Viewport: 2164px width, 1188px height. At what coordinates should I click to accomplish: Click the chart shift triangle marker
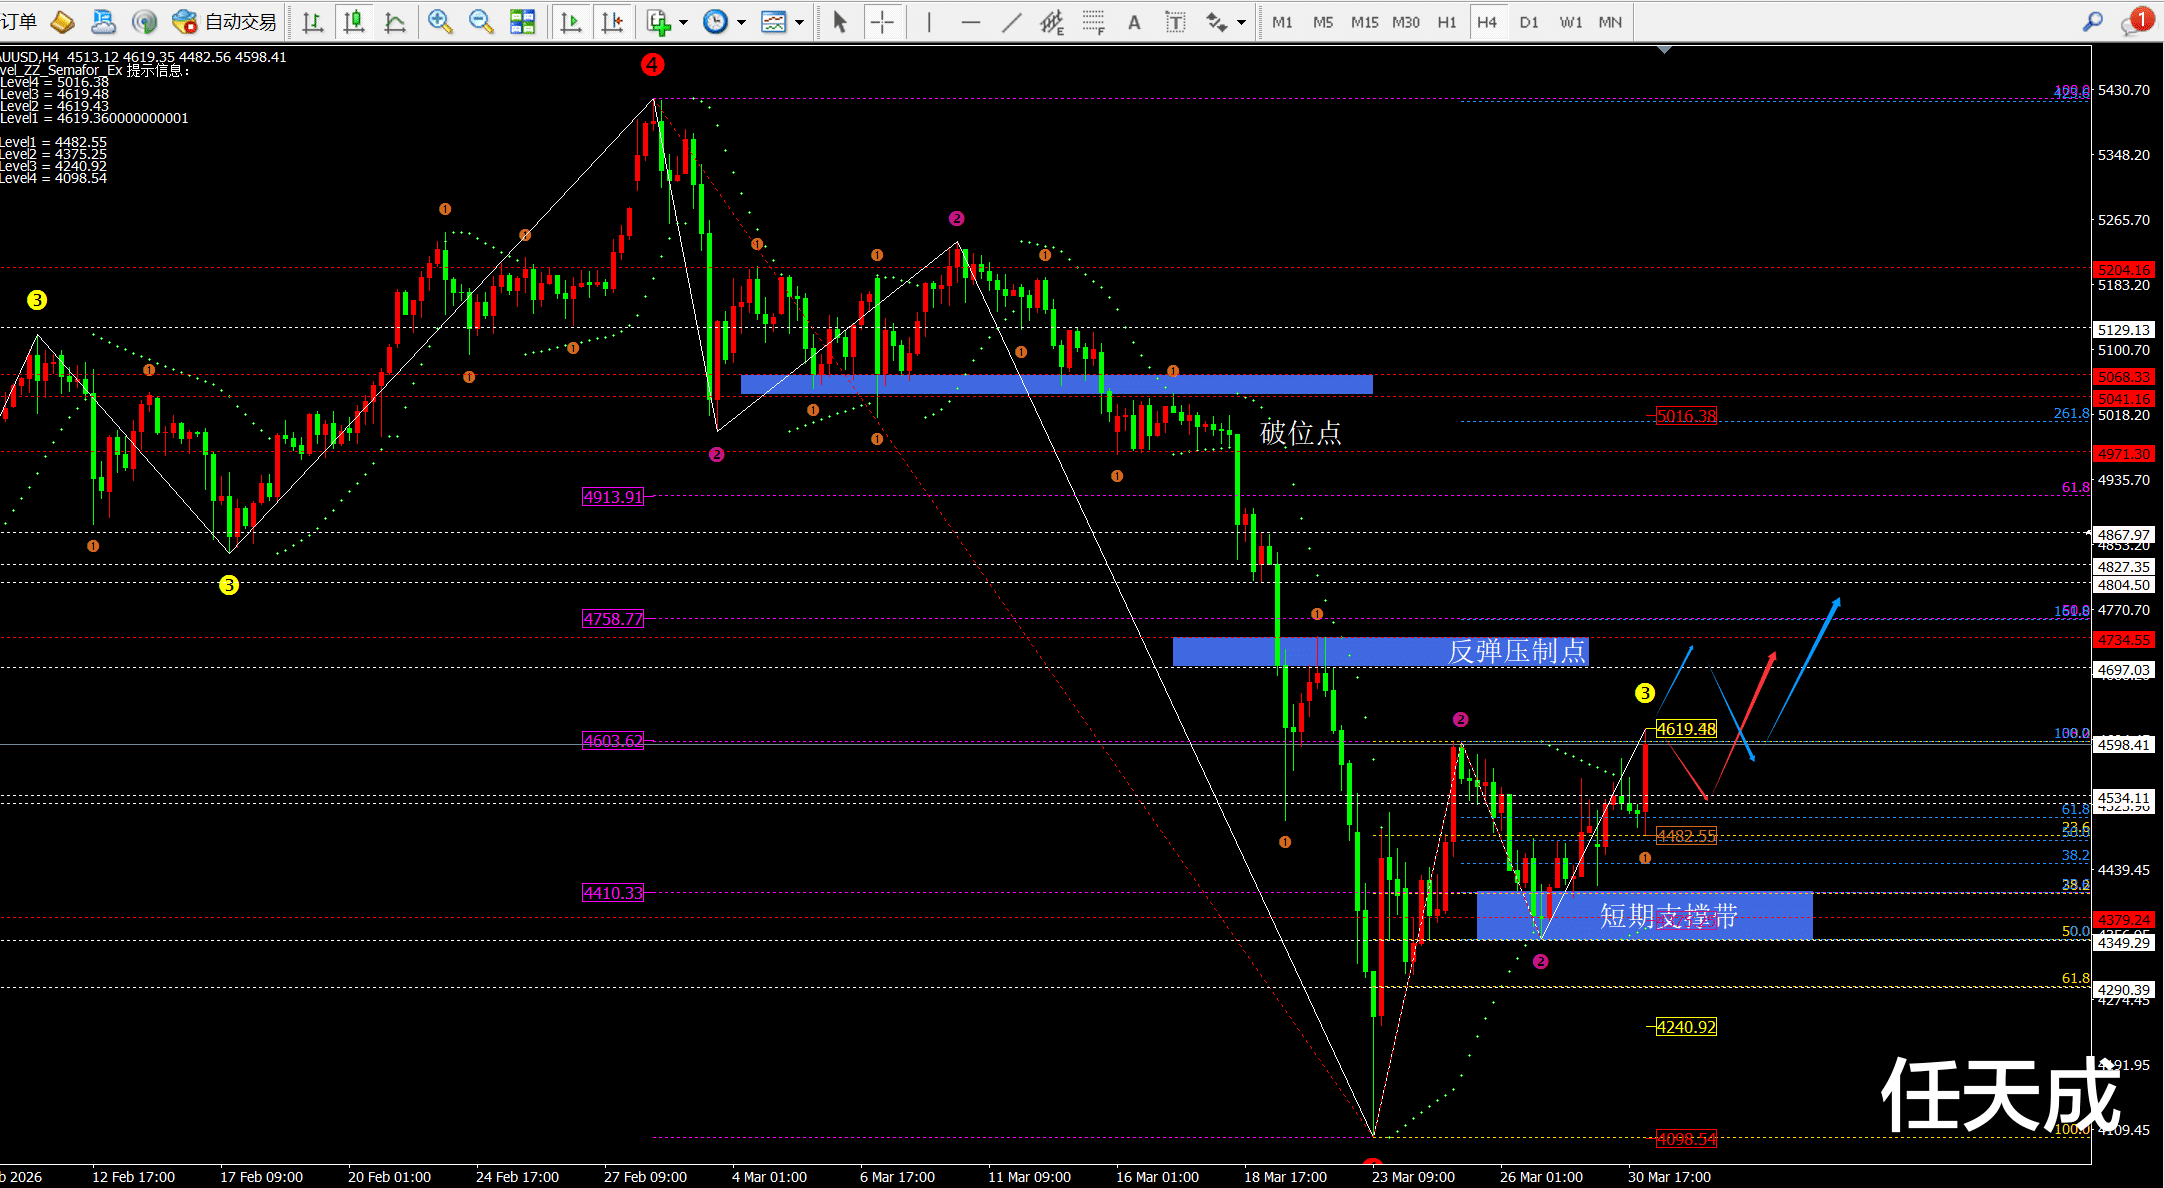[x=1664, y=49]
